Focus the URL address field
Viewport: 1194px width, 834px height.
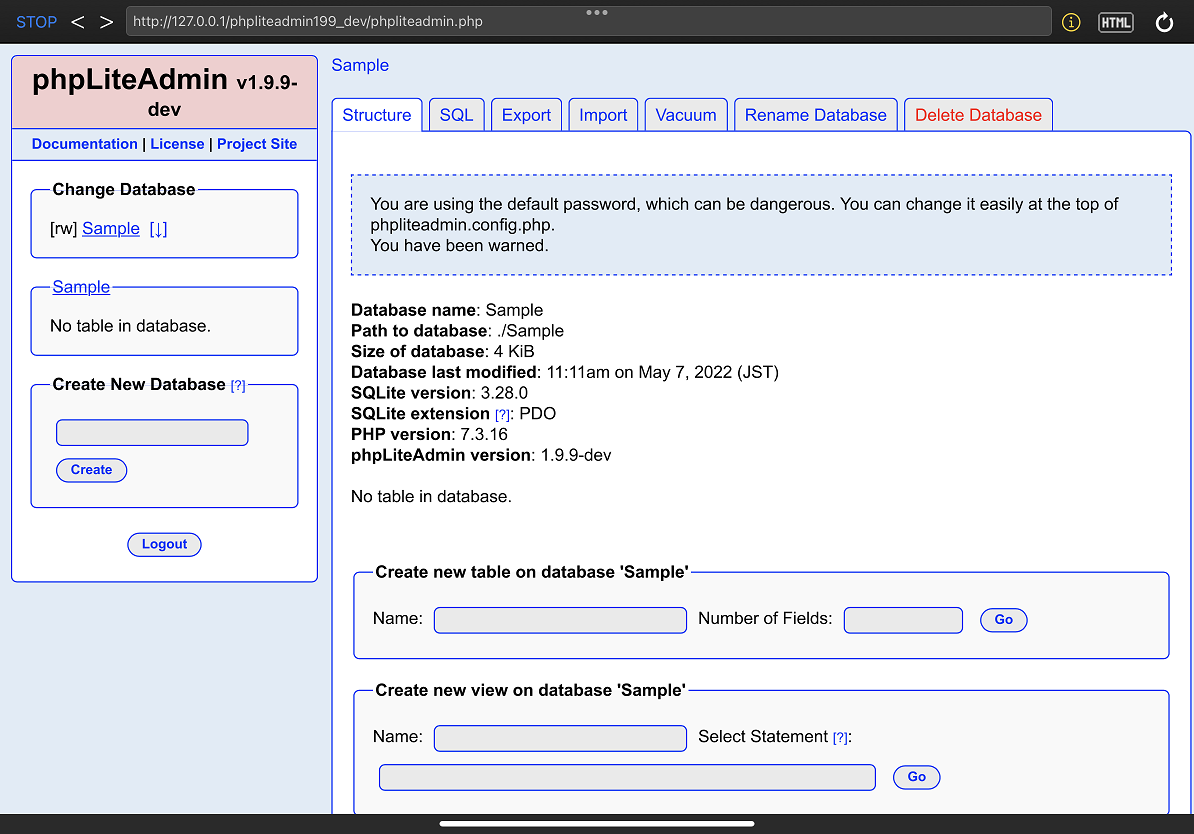[x=589, y=21]
